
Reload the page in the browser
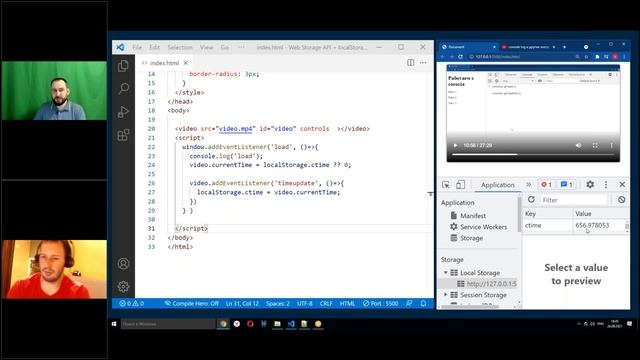pyautogui.click(x=460, y=57)
